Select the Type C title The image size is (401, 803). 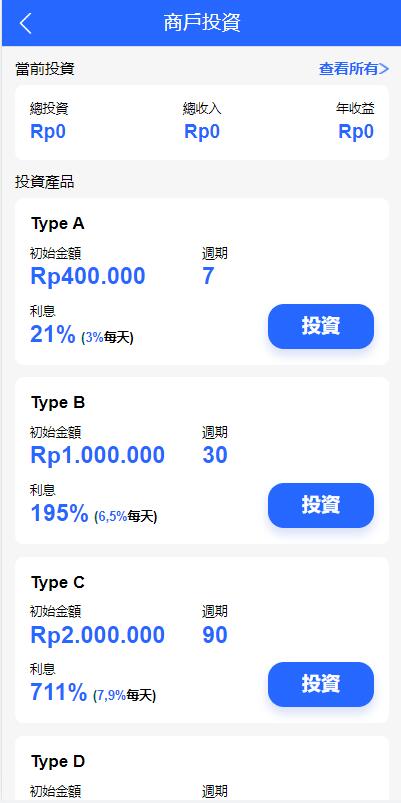click(58, 582)
